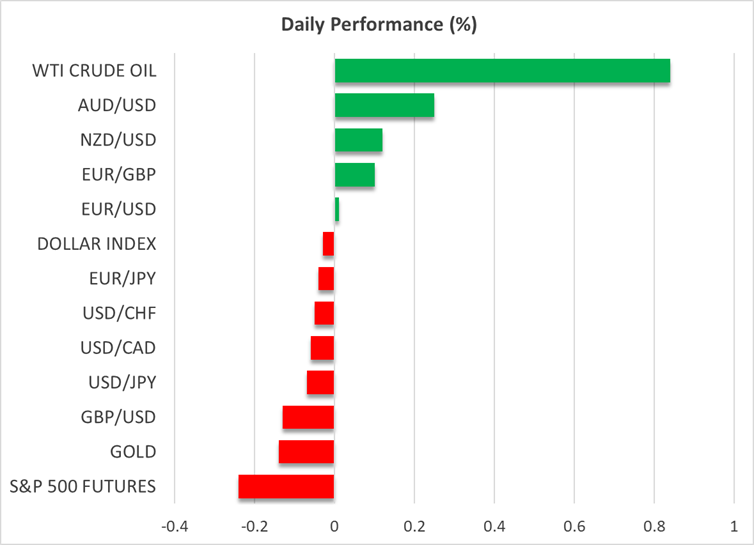Screen dimensions: 754x545
Task: Select the USD/JPY red bar
Action: pyautogui.click(x=320, y=382)
